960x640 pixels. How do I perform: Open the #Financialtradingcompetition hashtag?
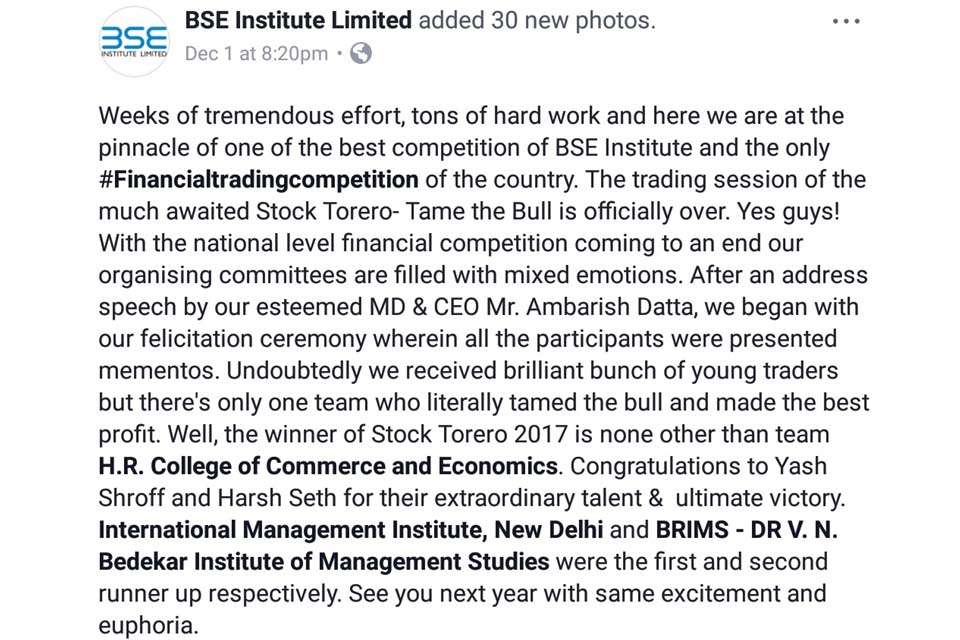258,179
